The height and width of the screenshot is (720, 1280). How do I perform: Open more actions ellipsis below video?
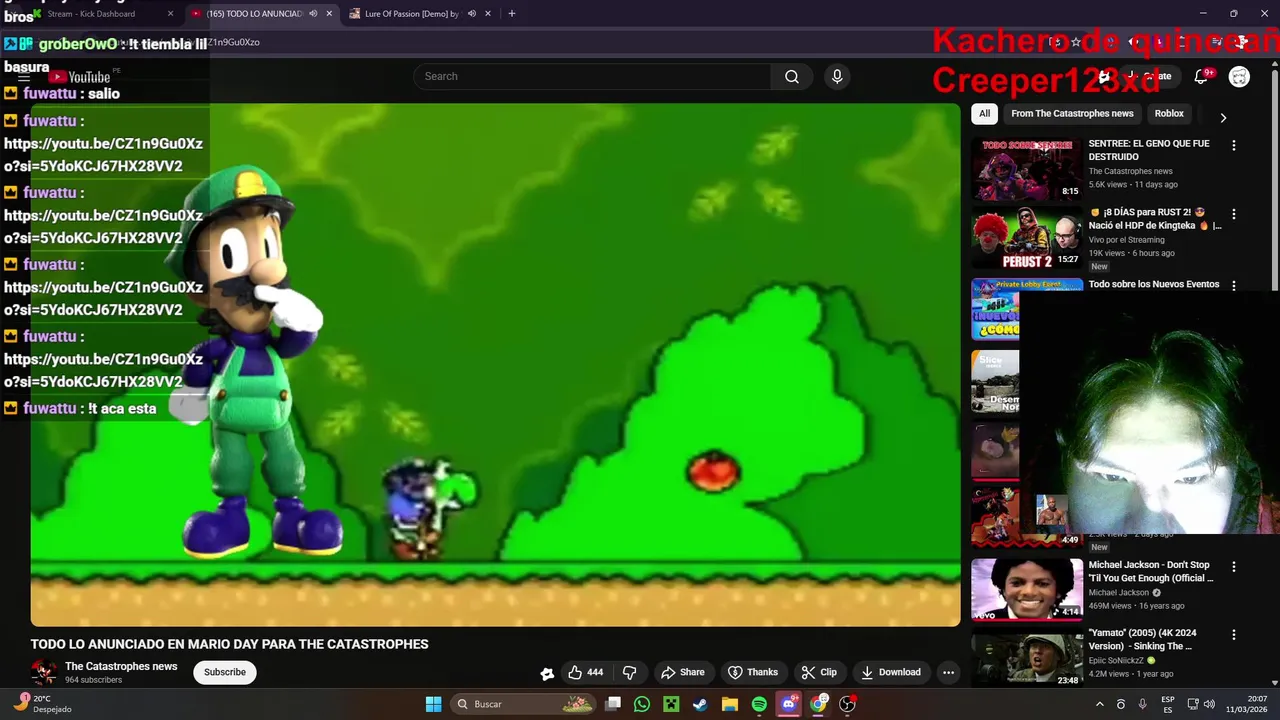[x=948, y=672]
